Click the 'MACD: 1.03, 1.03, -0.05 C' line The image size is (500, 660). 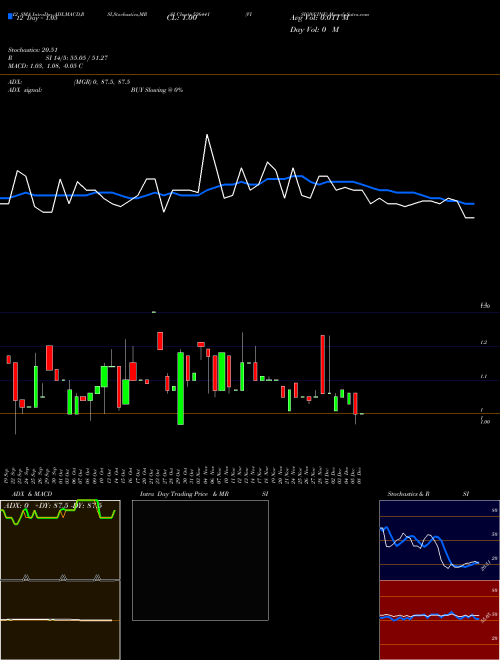[x=45, y=66]
